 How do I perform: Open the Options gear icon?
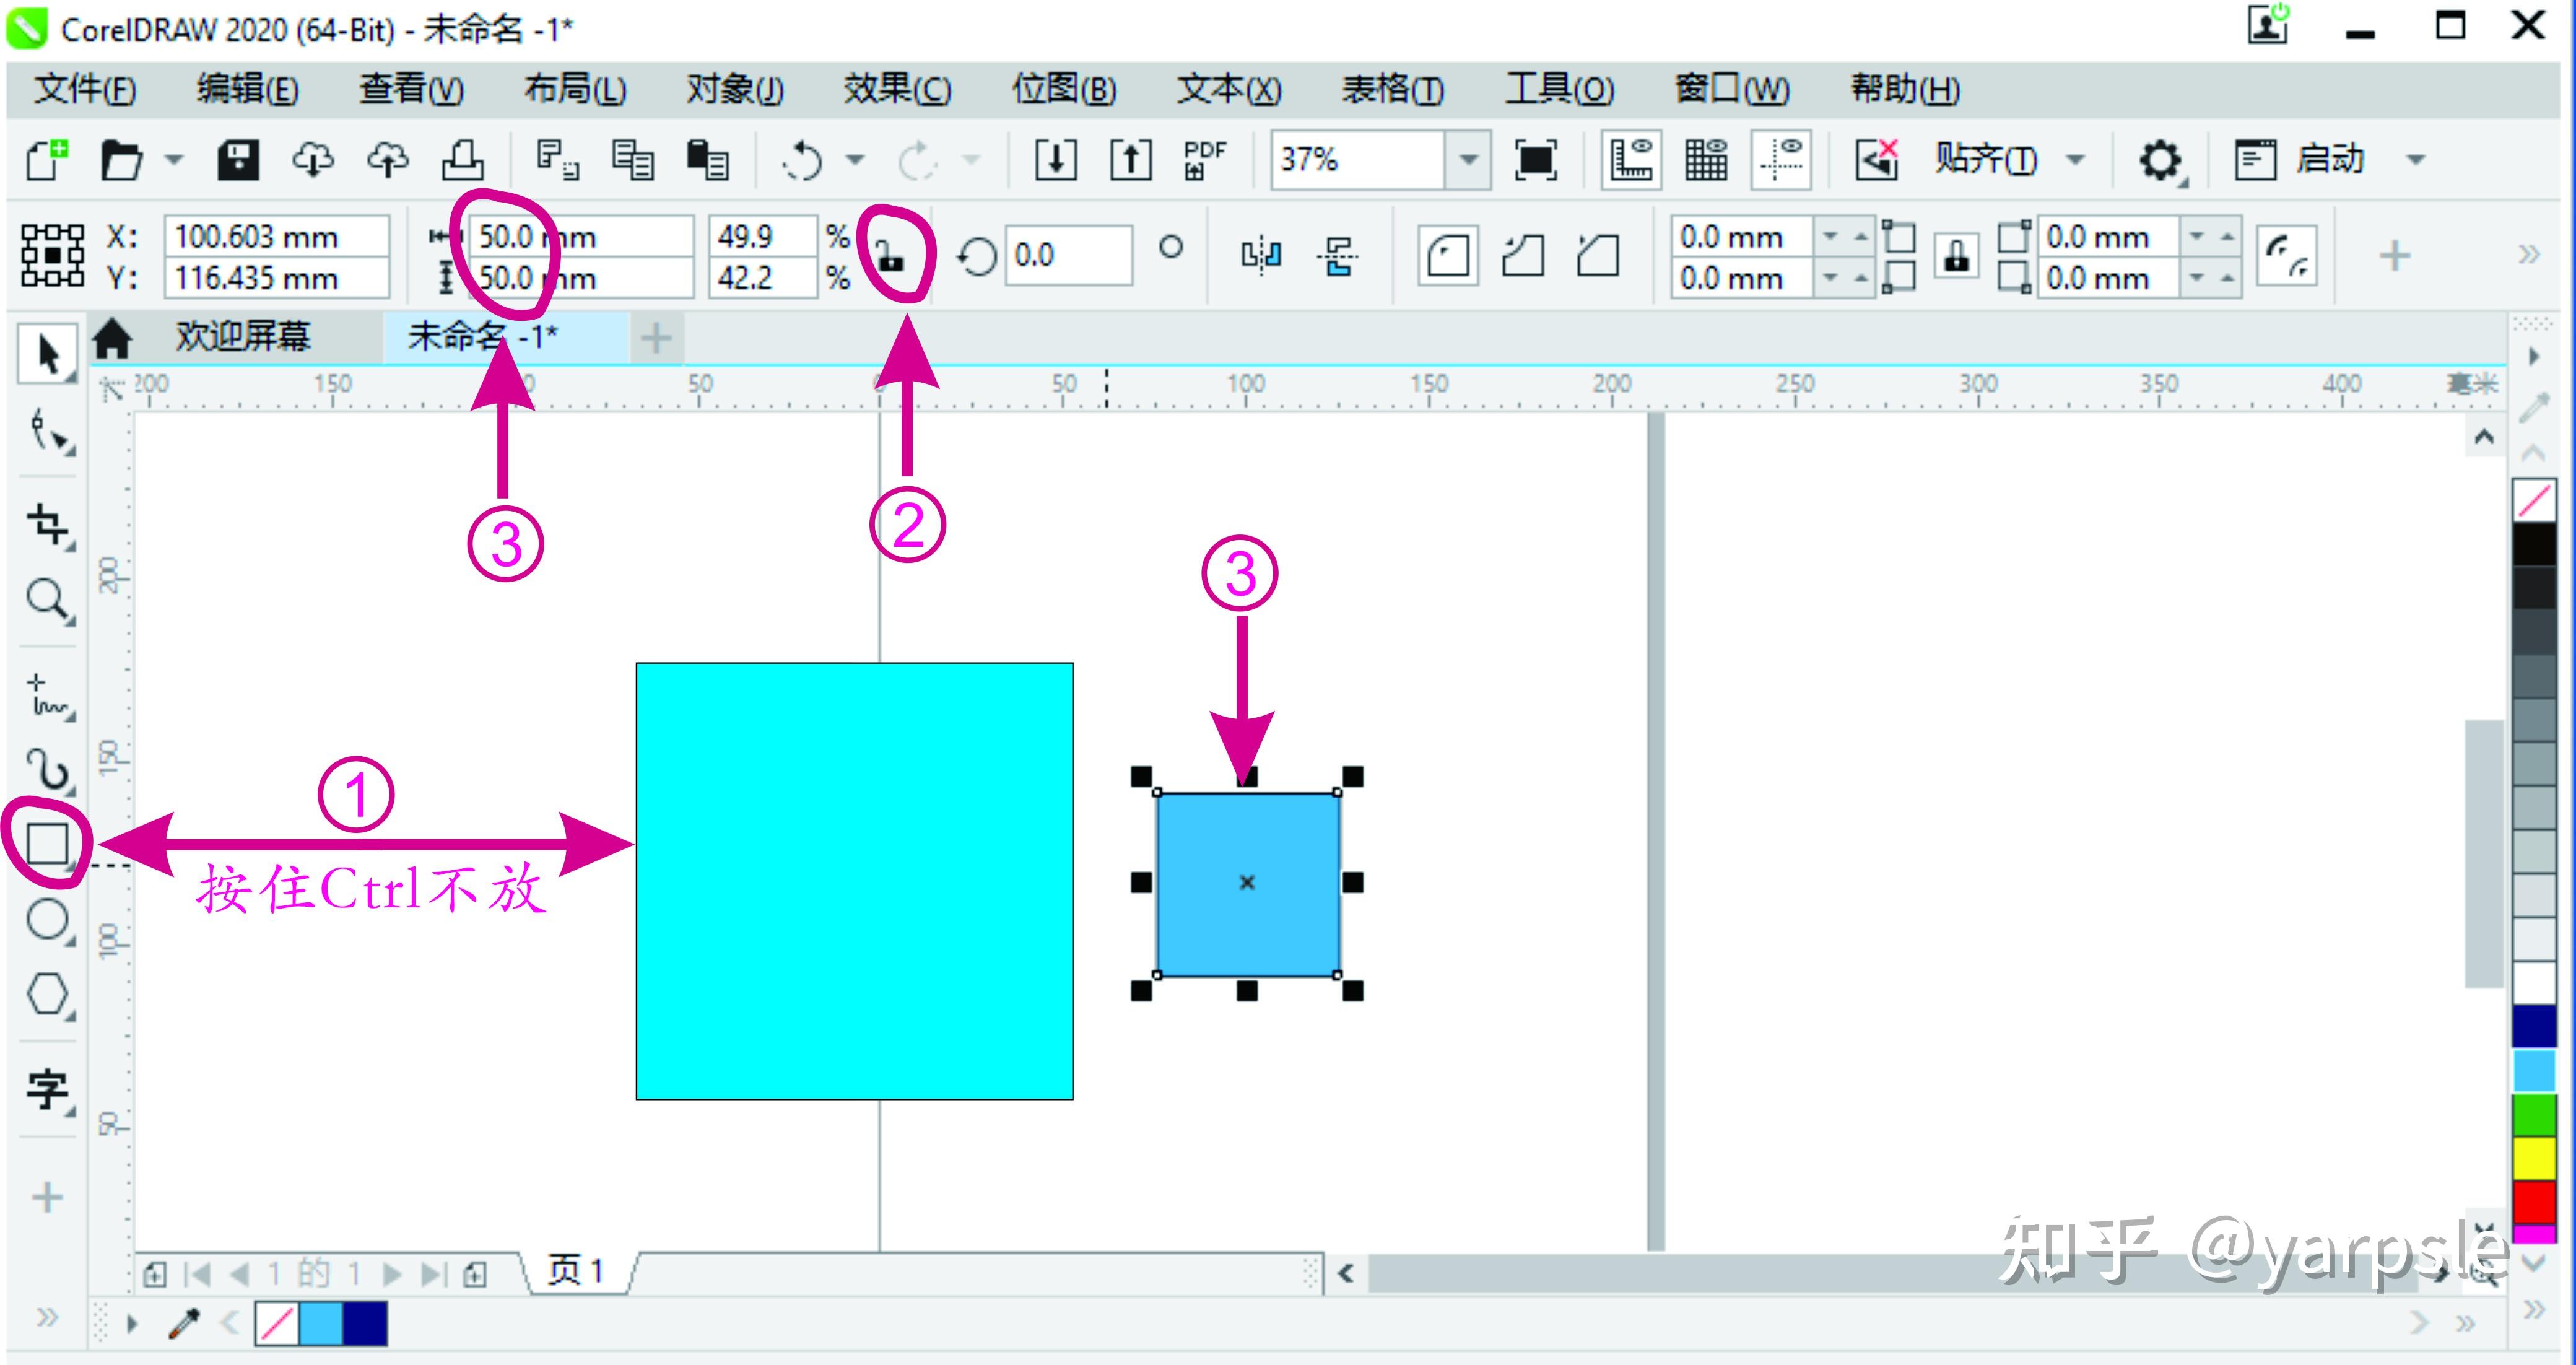pyautogui.click(x=2159, y=160)
